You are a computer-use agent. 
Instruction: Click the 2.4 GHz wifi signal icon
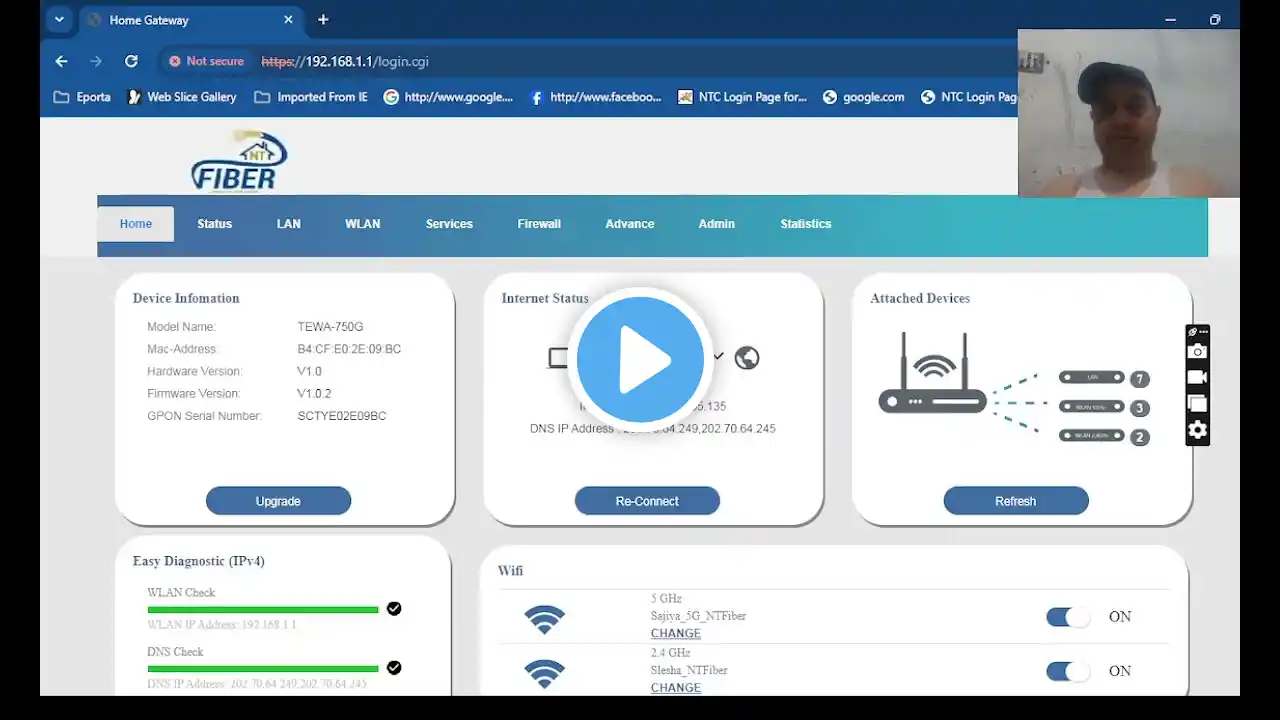point(544,673)
